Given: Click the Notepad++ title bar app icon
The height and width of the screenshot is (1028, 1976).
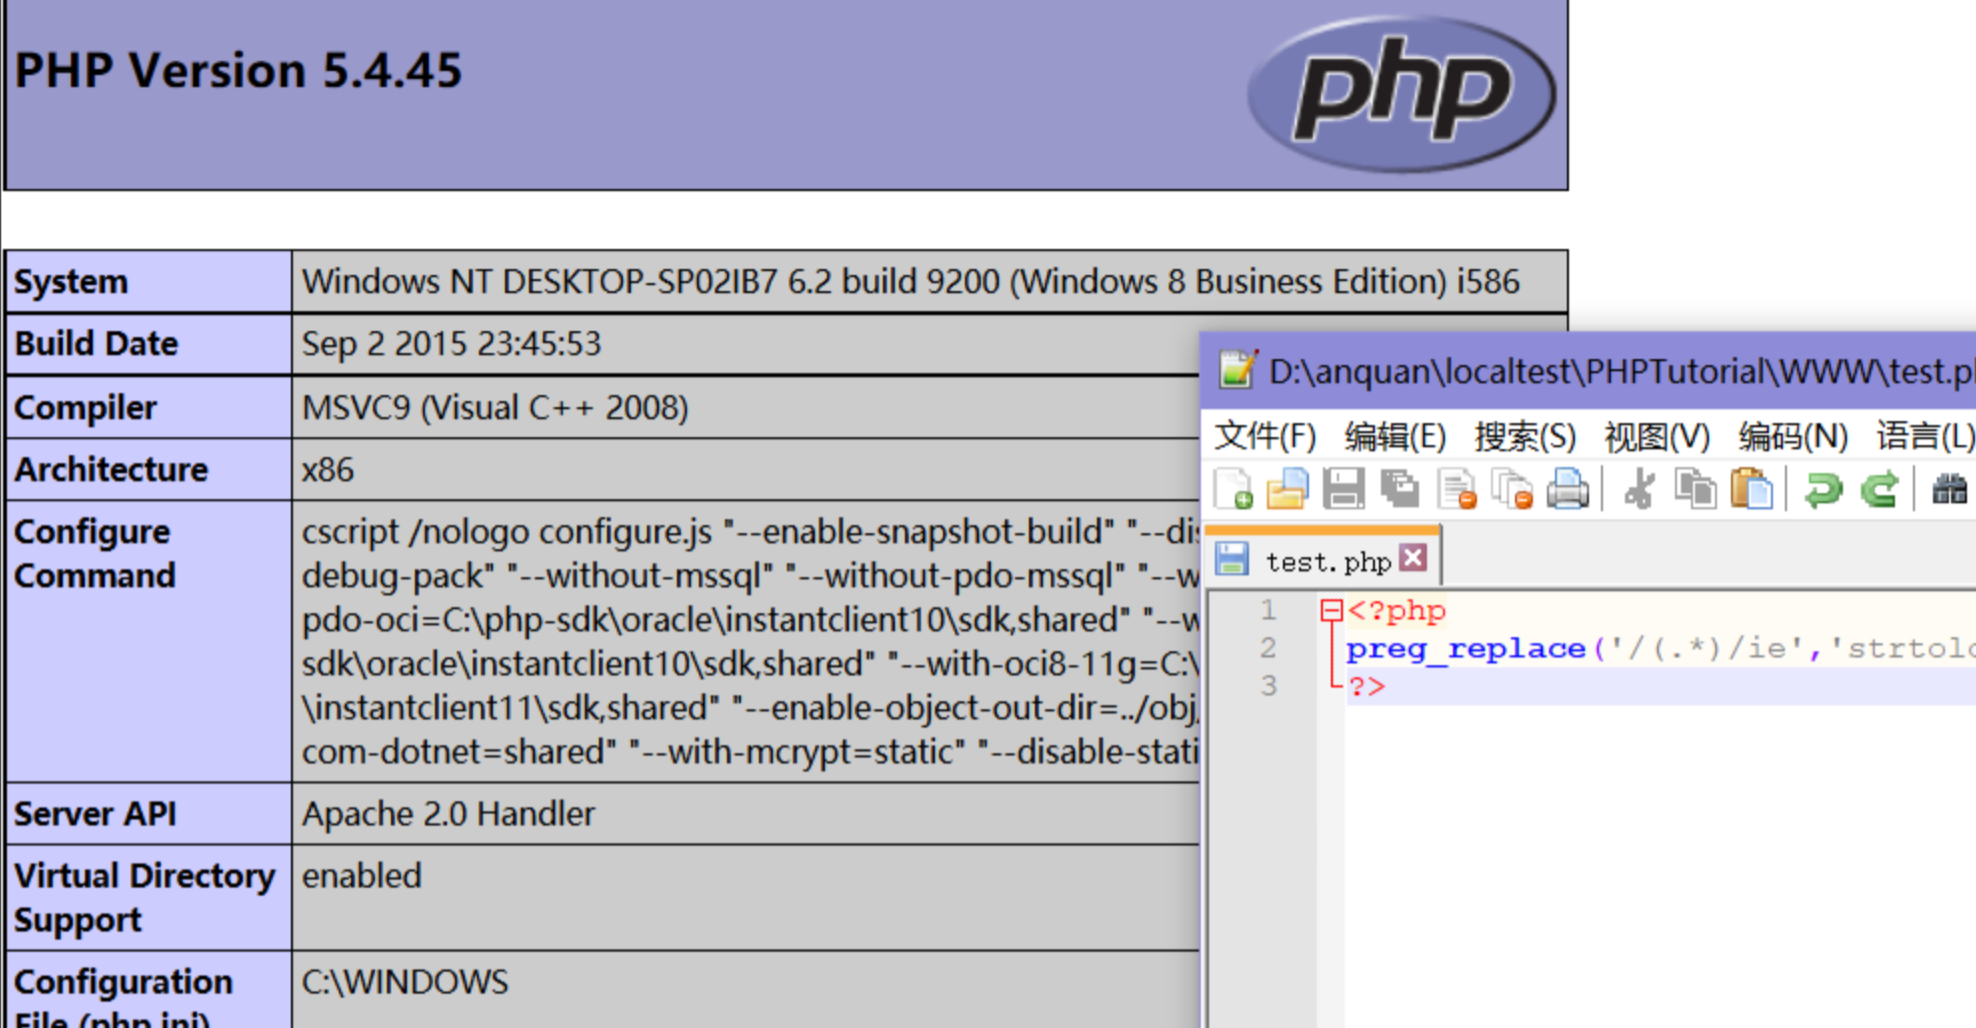Looking at the screenshot, I should 1237,371.
